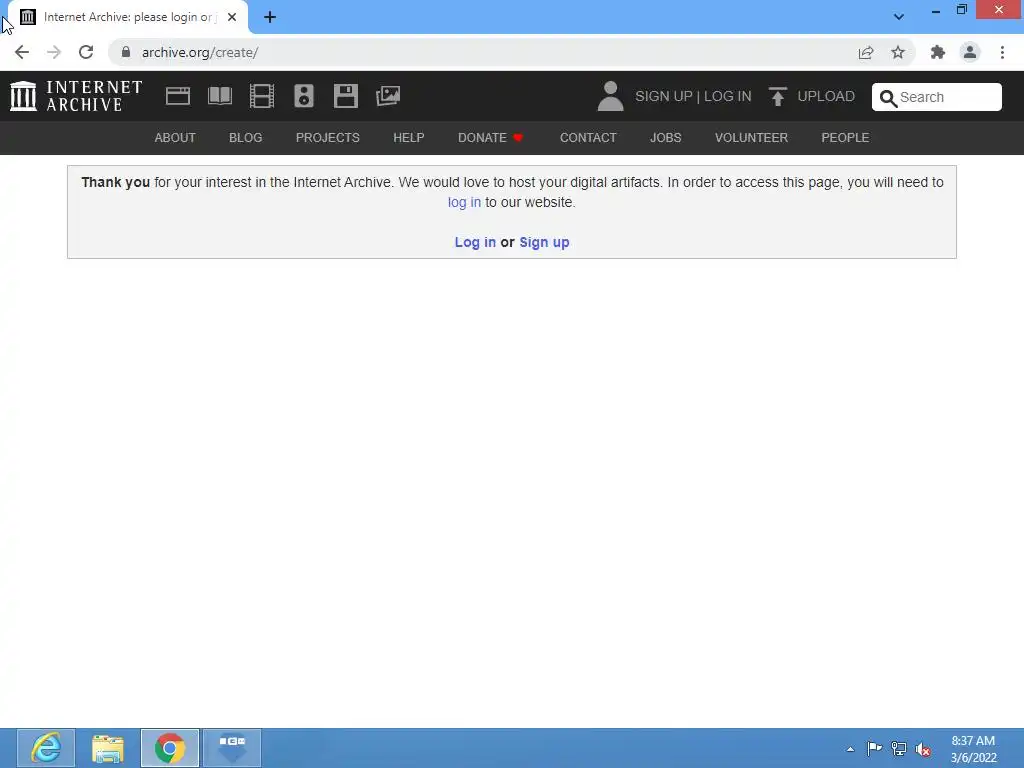1024x768 pixels.
Task: Open the Web (Wayback) icon in navbar
Action: point(178,96)
